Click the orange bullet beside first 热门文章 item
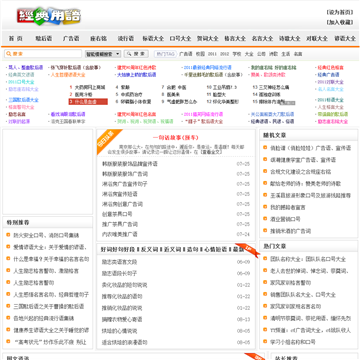Image resolution: width=360 pixels, height=360 pixels. 265,258
